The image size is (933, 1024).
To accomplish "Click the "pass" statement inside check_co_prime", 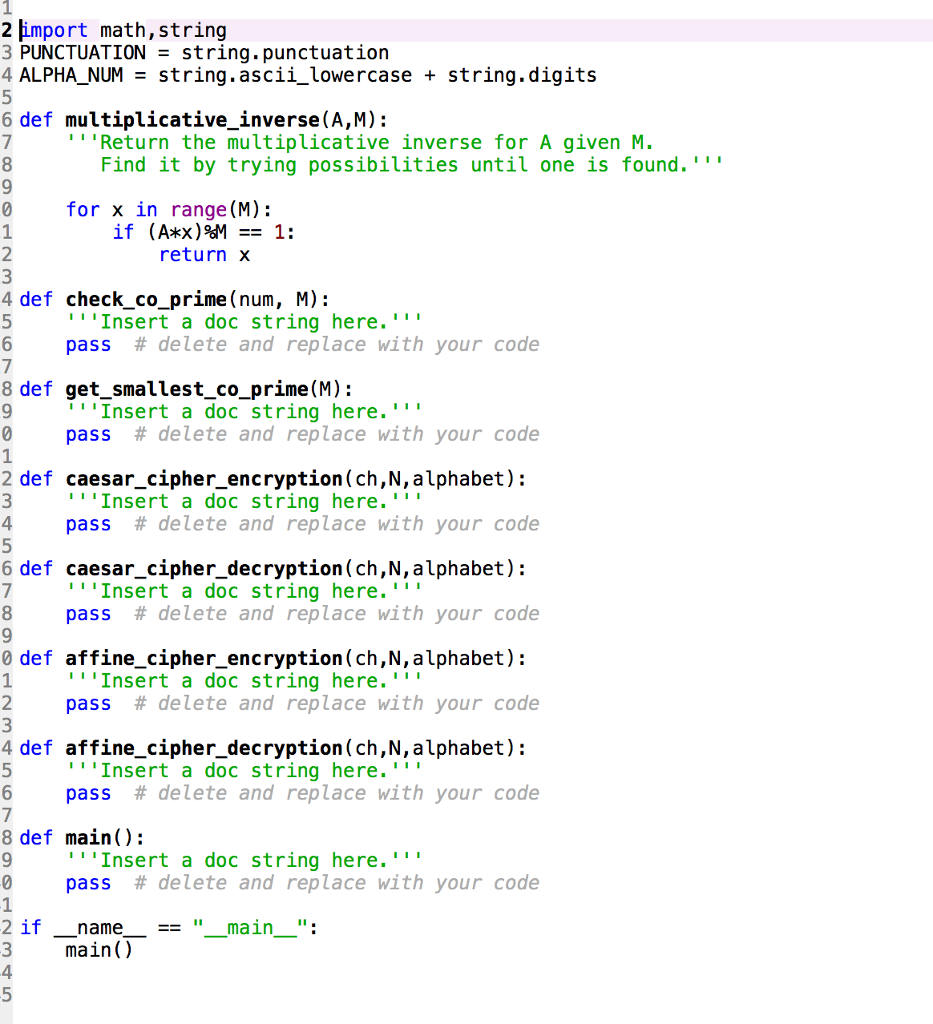I will [x=88, y=345].
